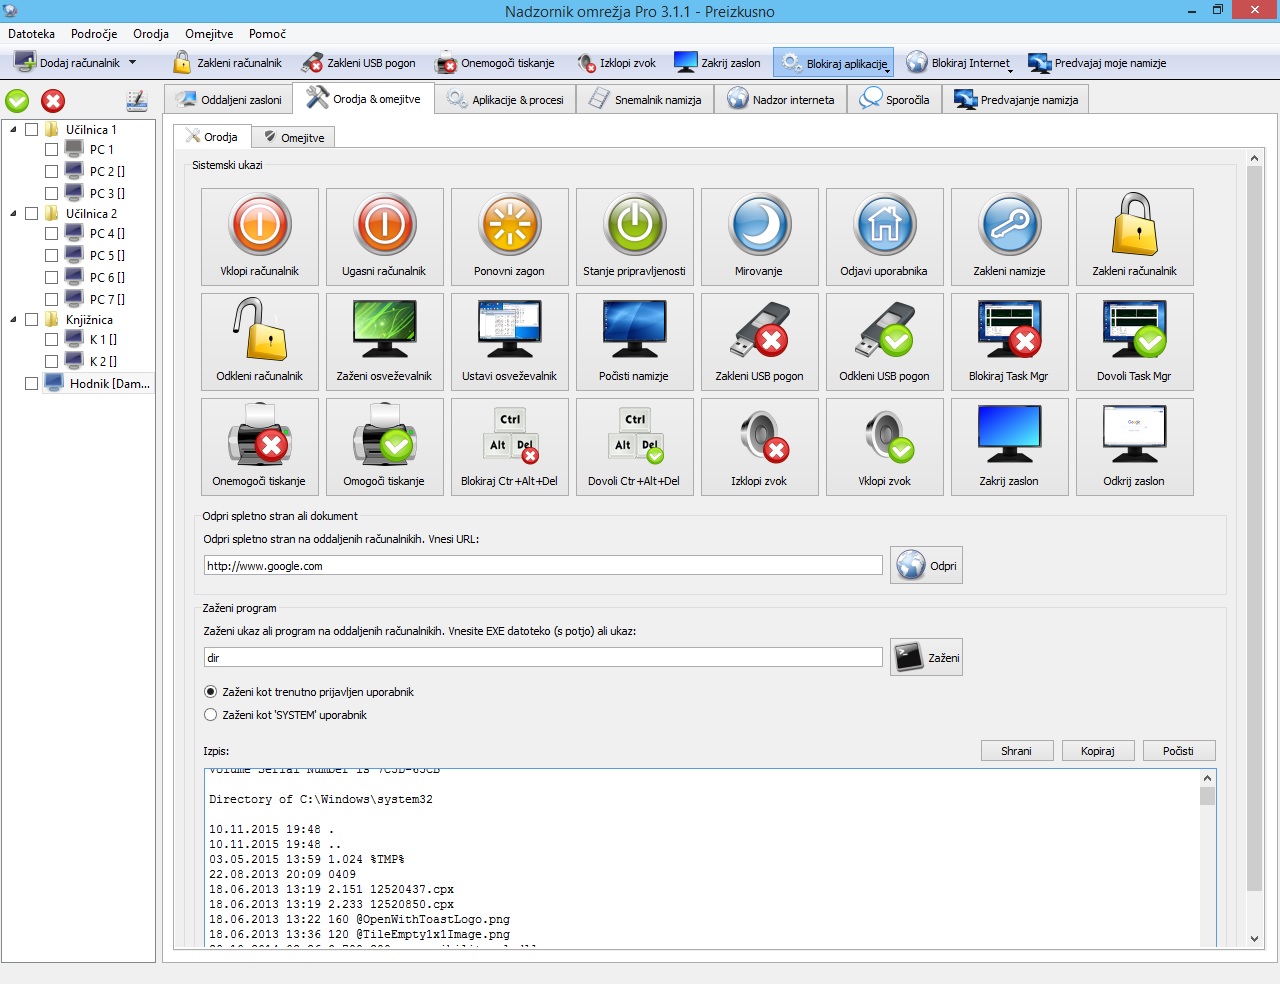The image size is (1280, 984).
Task: Click the Mirovanje moon icon
Action: click(759, 226)
